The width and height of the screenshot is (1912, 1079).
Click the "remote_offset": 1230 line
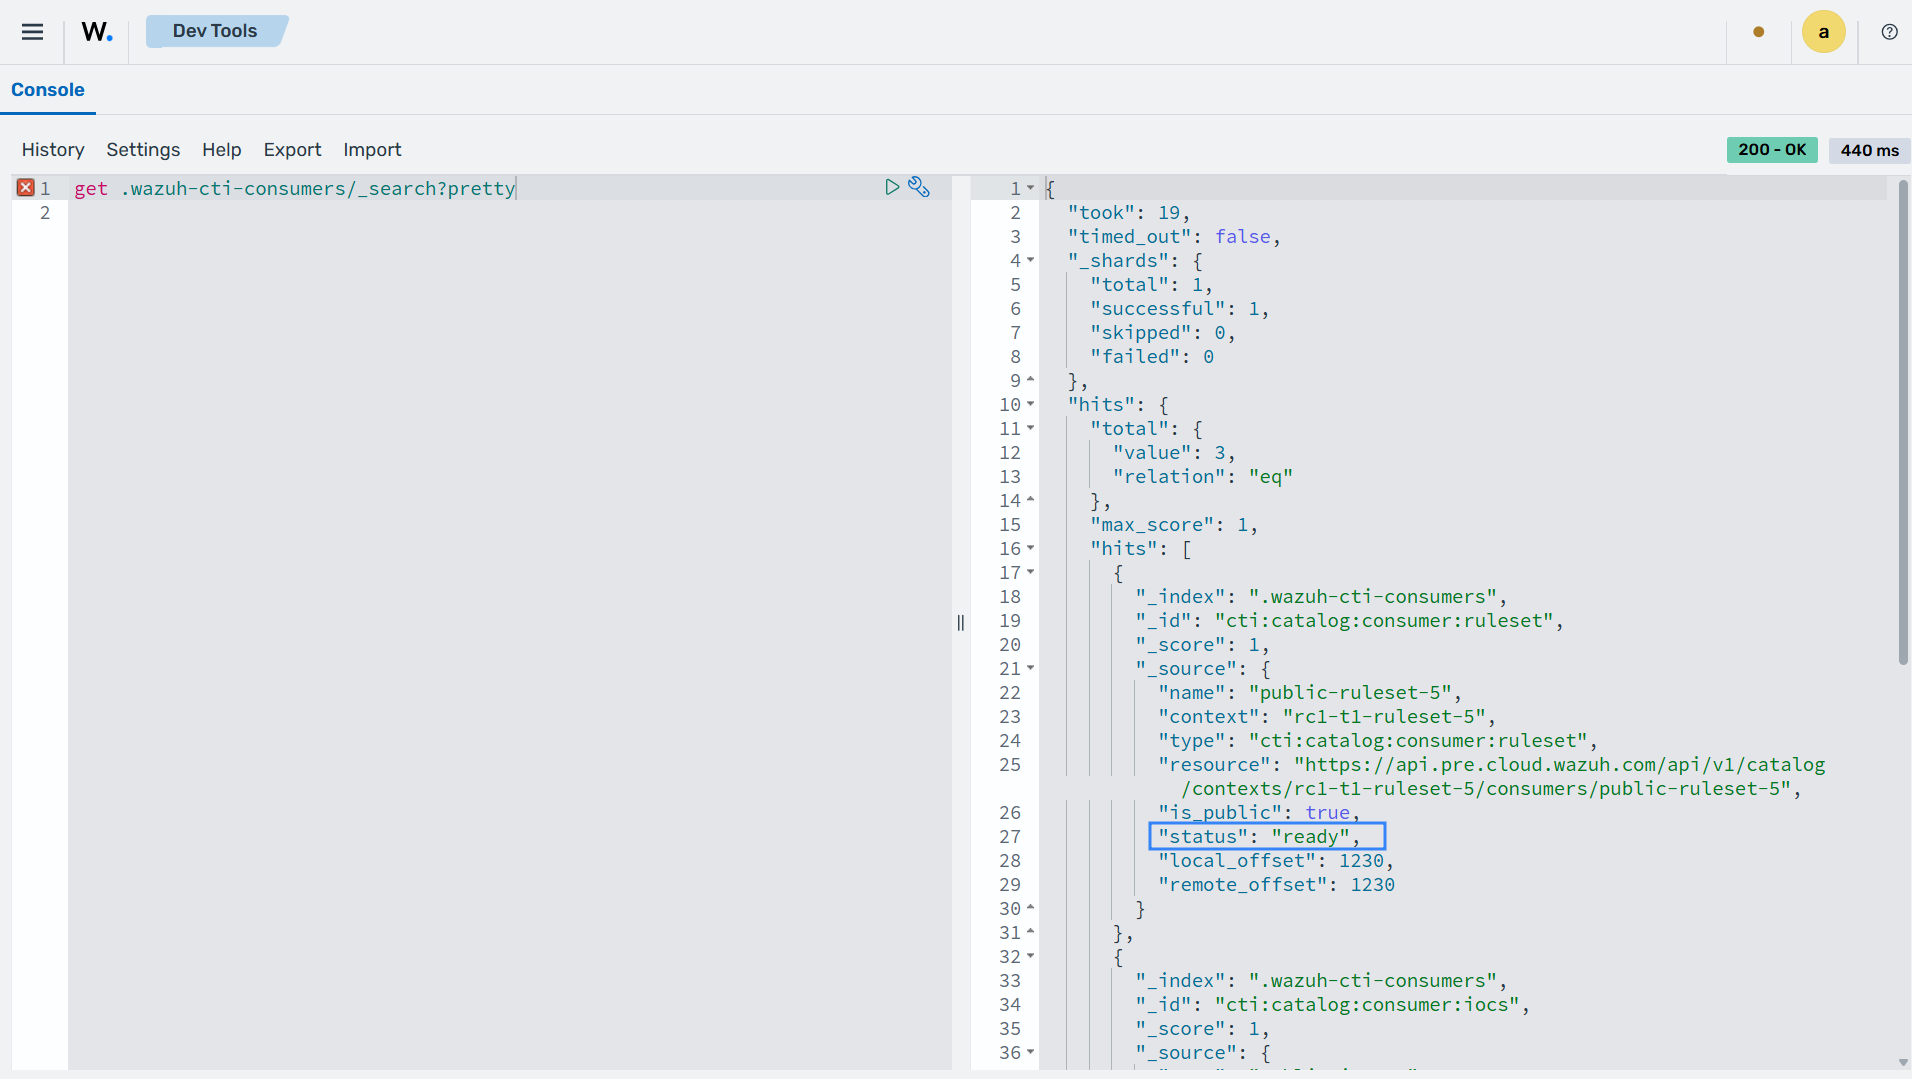coord(1276,884)
